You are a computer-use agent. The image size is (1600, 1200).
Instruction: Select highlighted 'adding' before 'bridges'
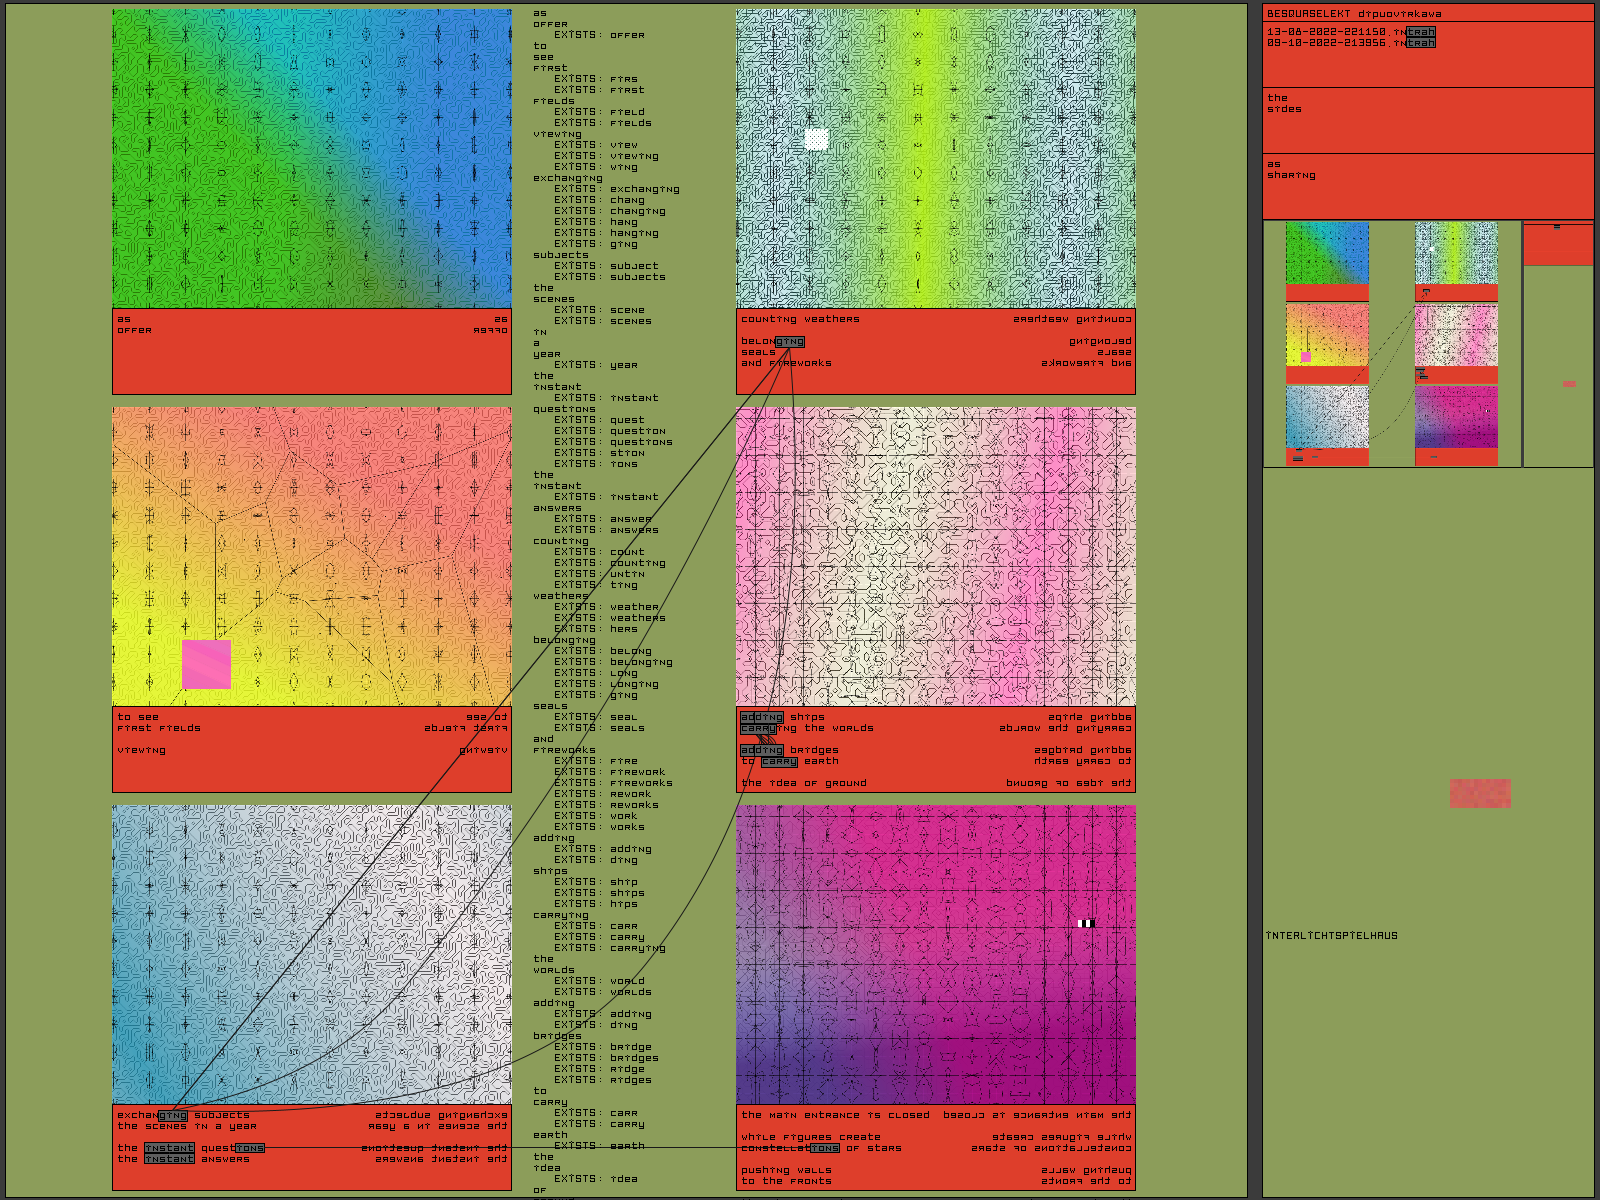click(x=762, y=750)
